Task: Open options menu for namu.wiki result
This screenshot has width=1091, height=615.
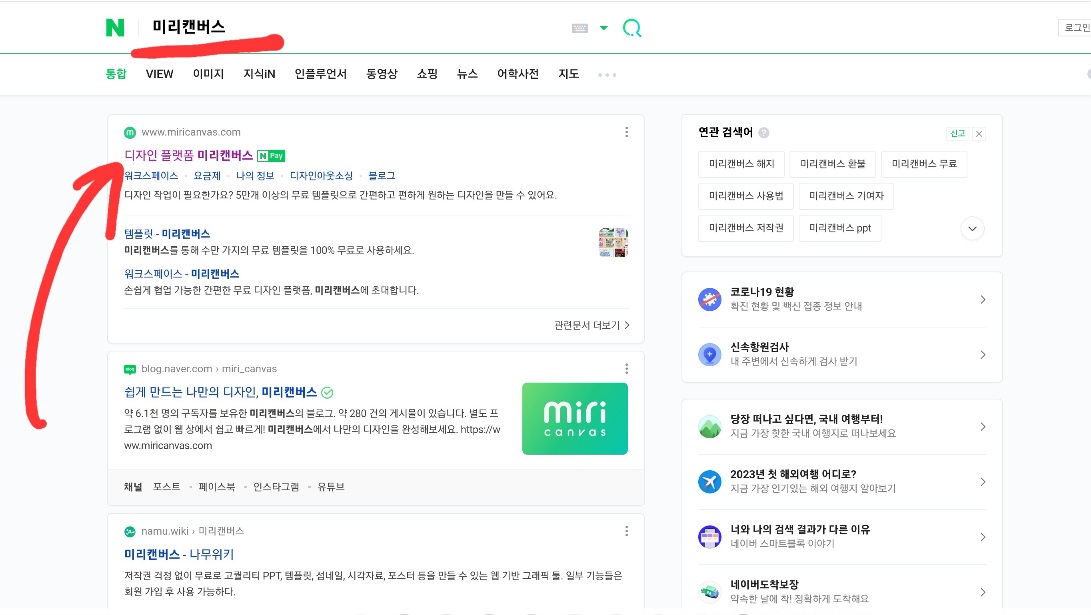Action: pyautogui.click(x=626, y=532)
